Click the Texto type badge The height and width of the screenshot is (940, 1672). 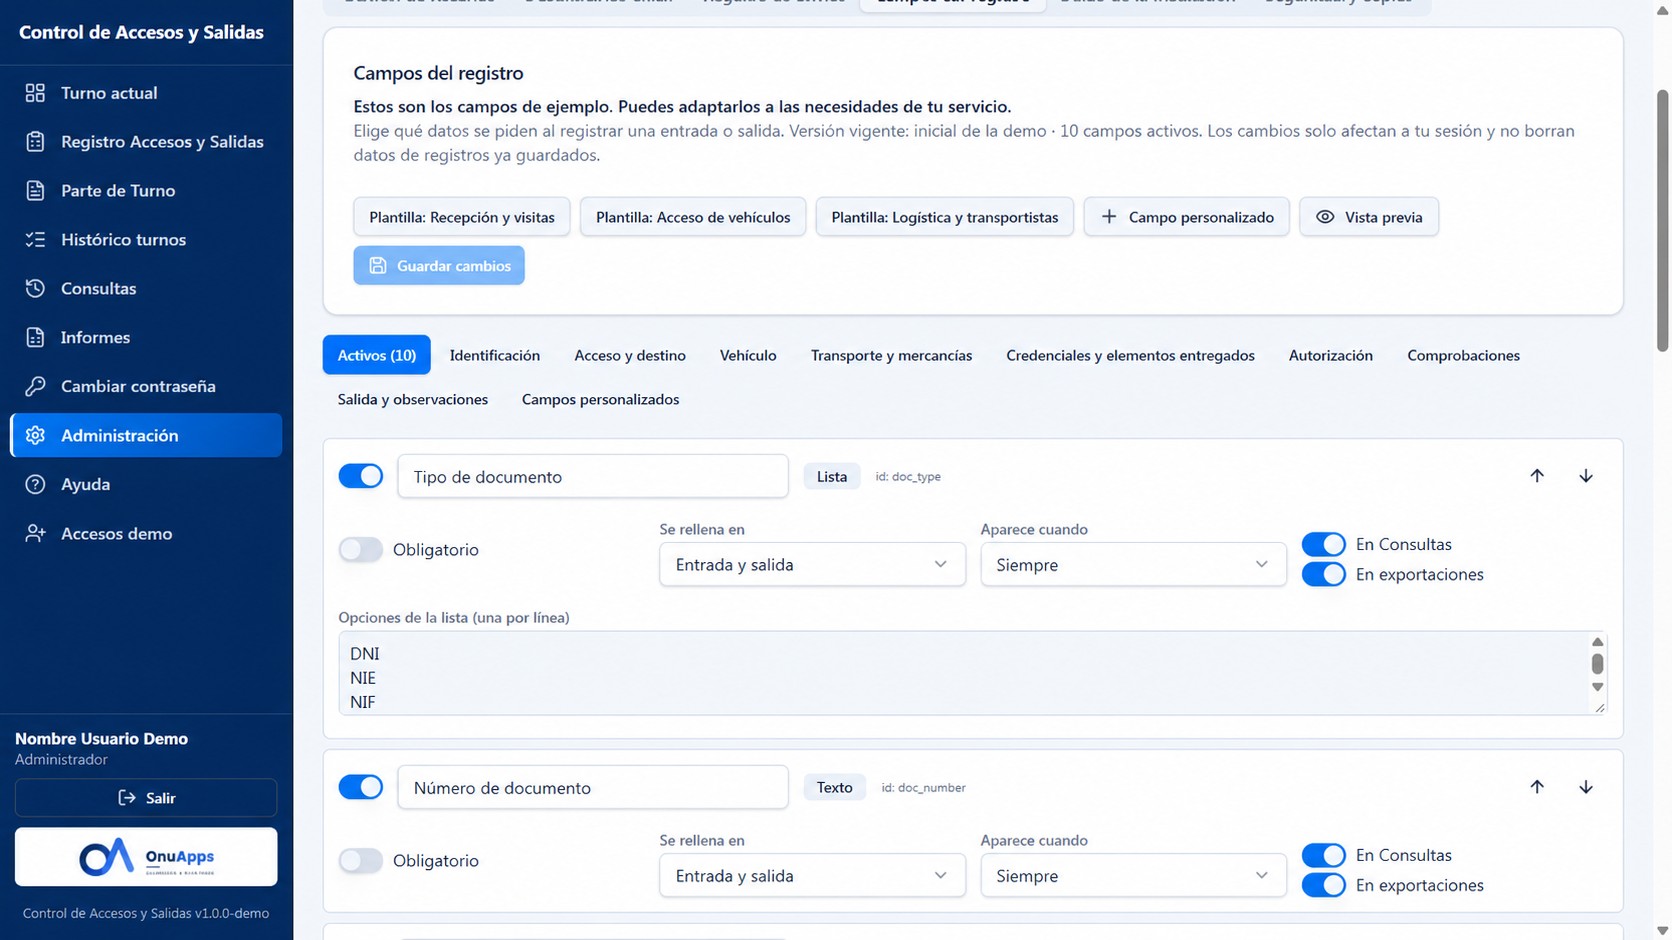pyautogui.click(x=835, y=787)
